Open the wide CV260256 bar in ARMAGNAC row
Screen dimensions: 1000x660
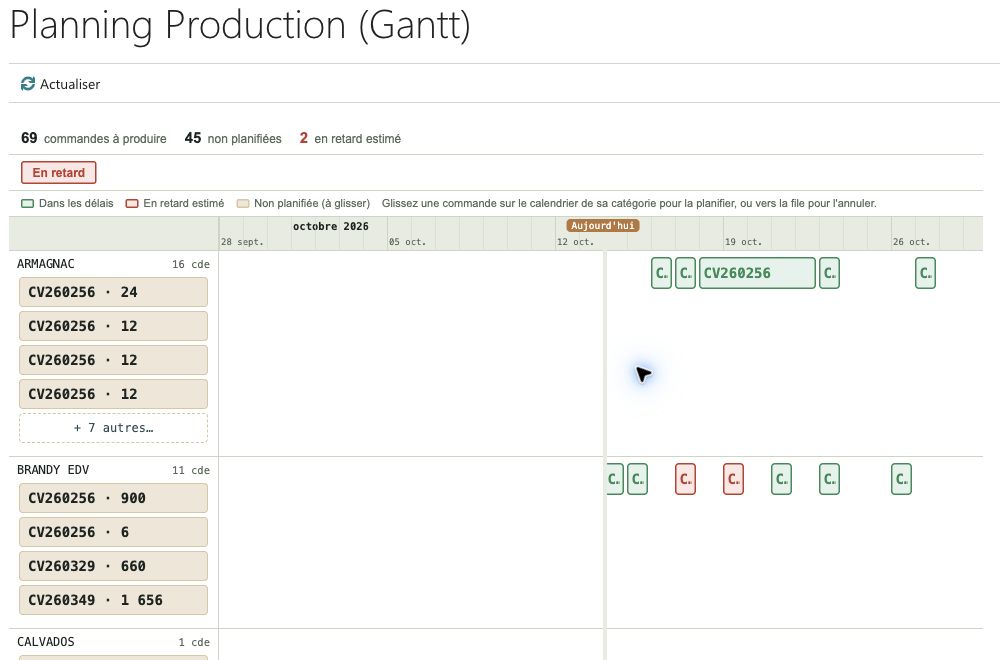tap(757, 273)
